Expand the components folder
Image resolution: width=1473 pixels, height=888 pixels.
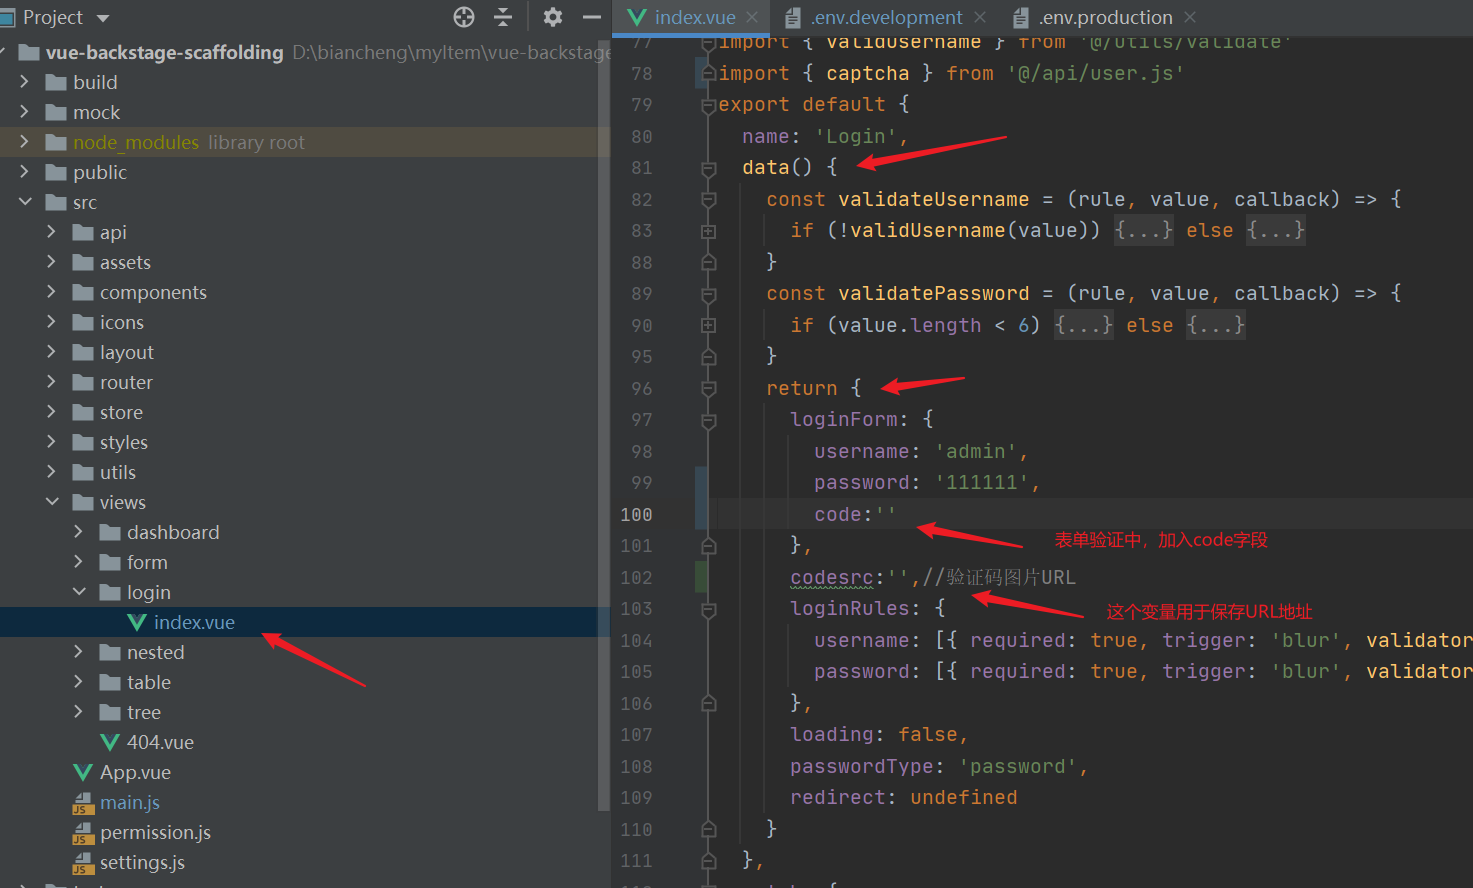click(52, 292)
